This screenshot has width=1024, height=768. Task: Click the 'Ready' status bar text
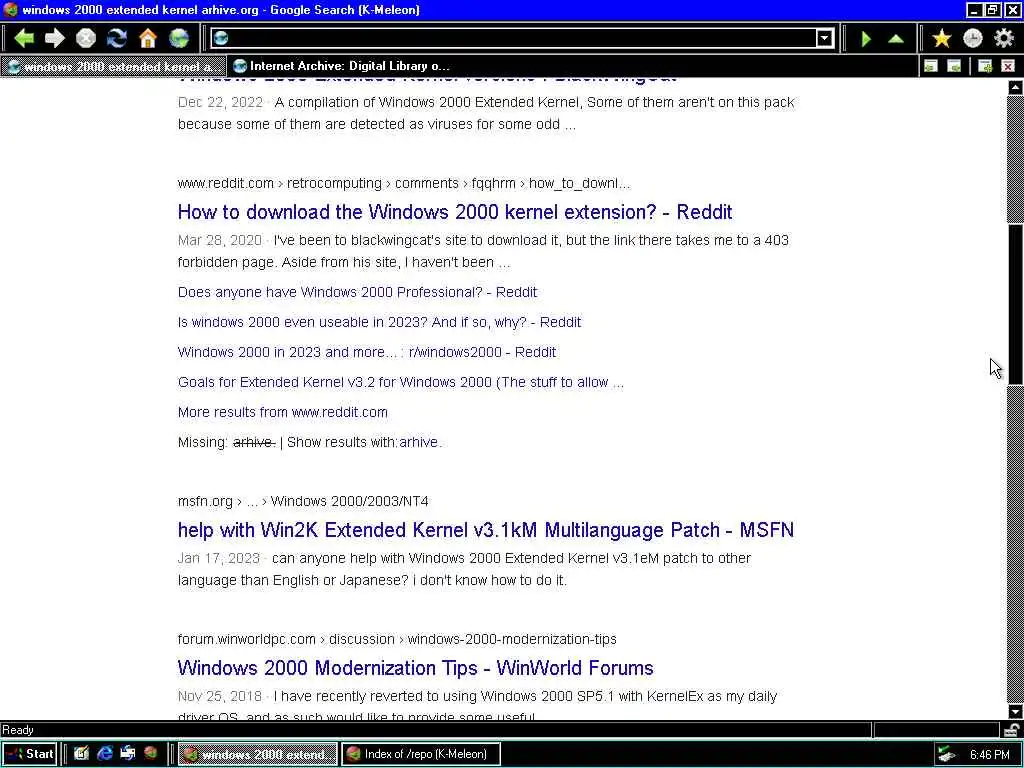(18, 730)
